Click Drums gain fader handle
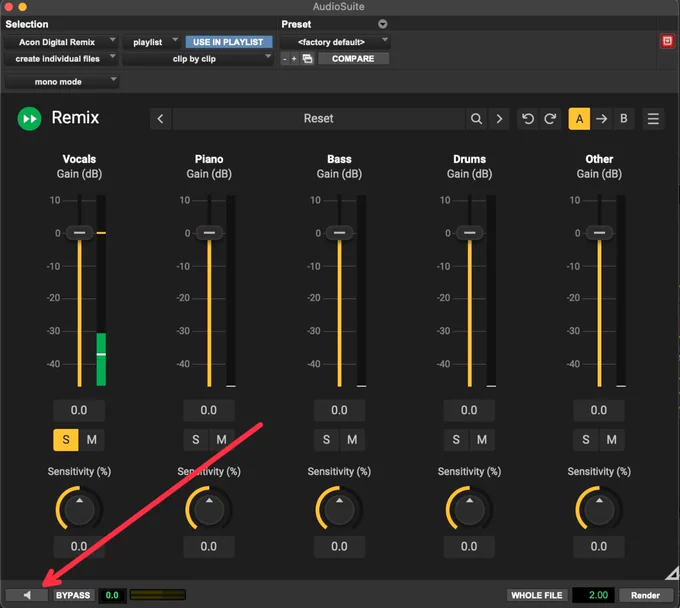This screenshot has height=608, width=680. (x=469, y=233)
